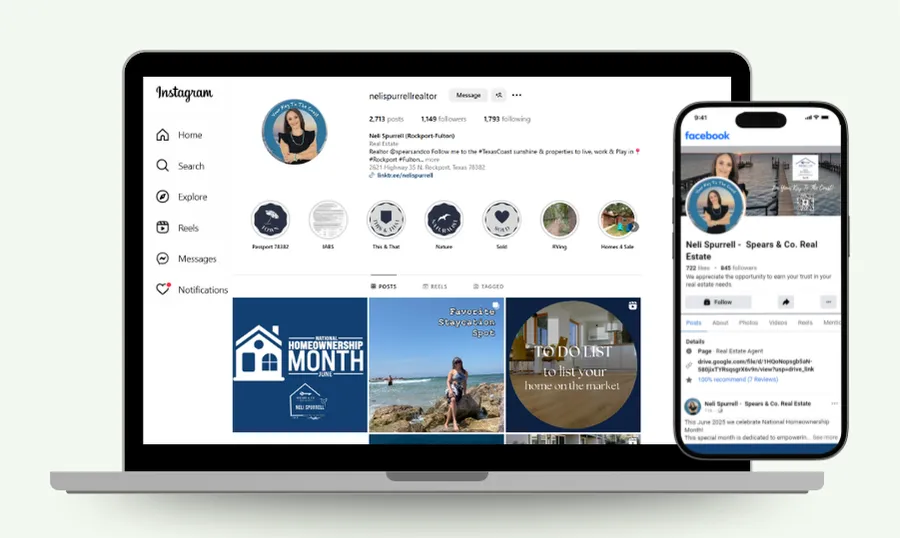Open the Reels icon in Instagram sidebar
Screen dimensions: 900x538
162,227
